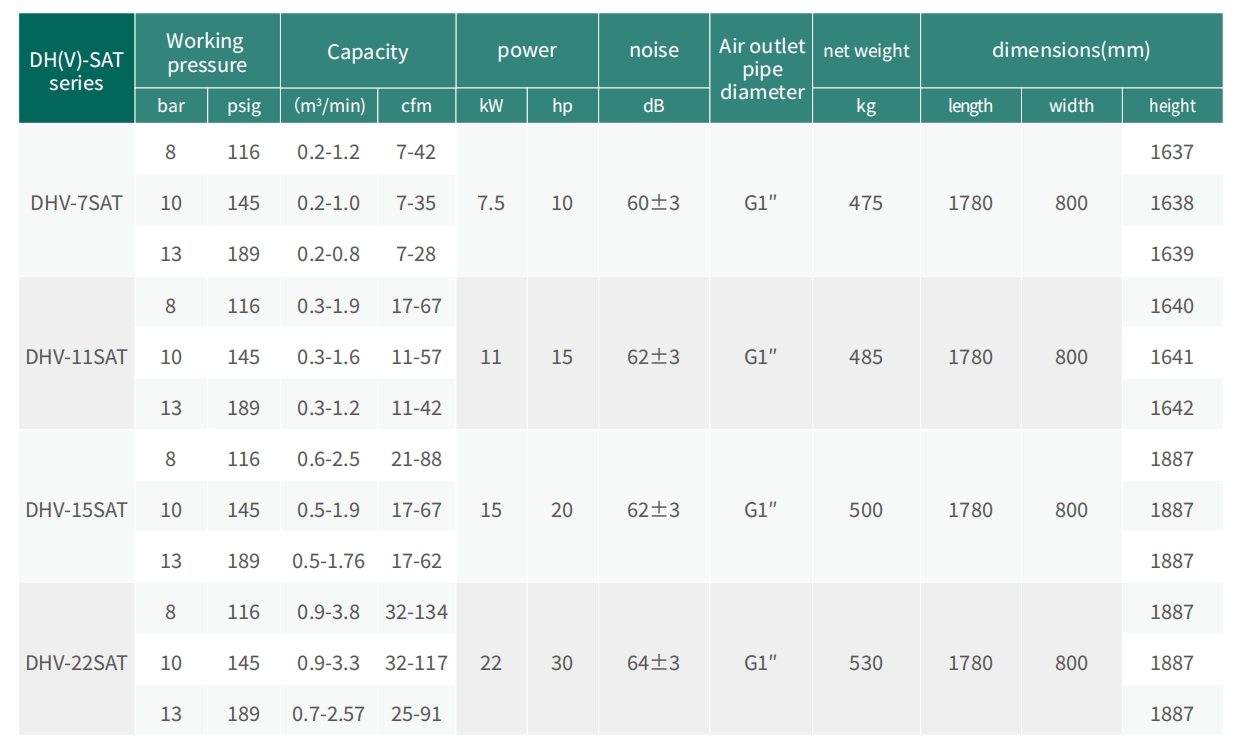
Task: Select the Air outlet pipe diameter header
Action: [761, 69]
